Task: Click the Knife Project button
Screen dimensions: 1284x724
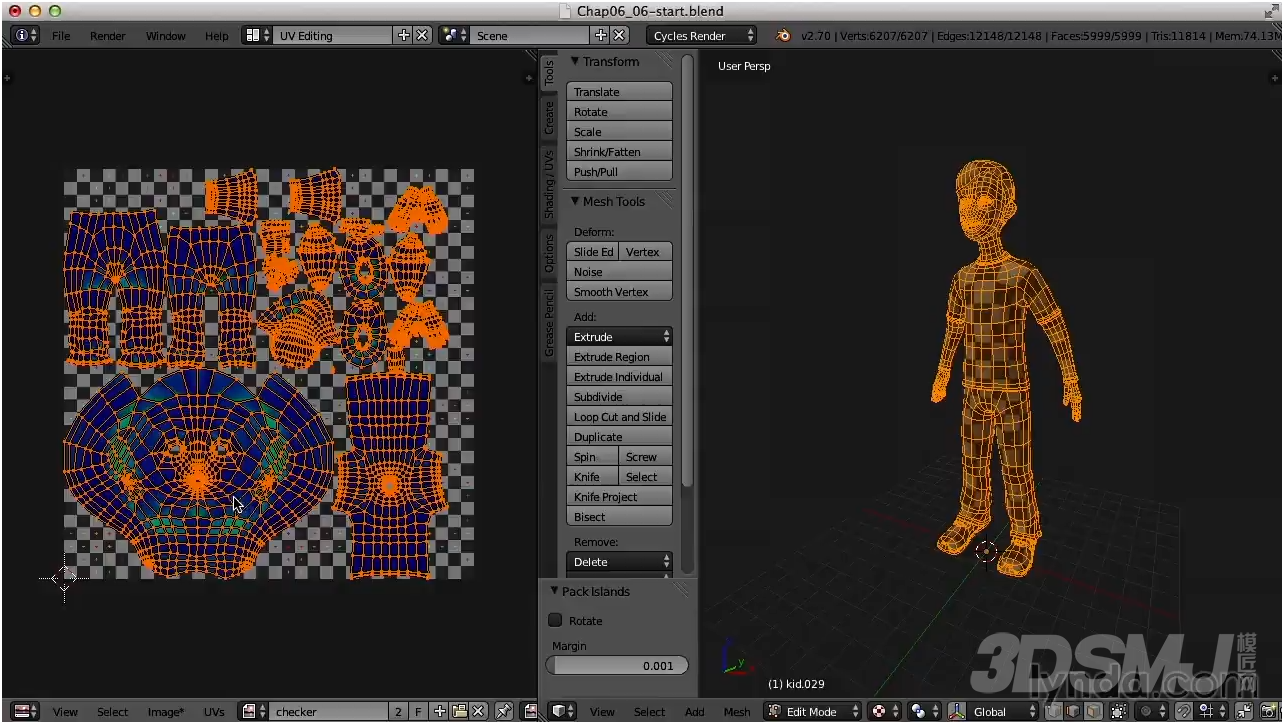Action: pos(619,497)
